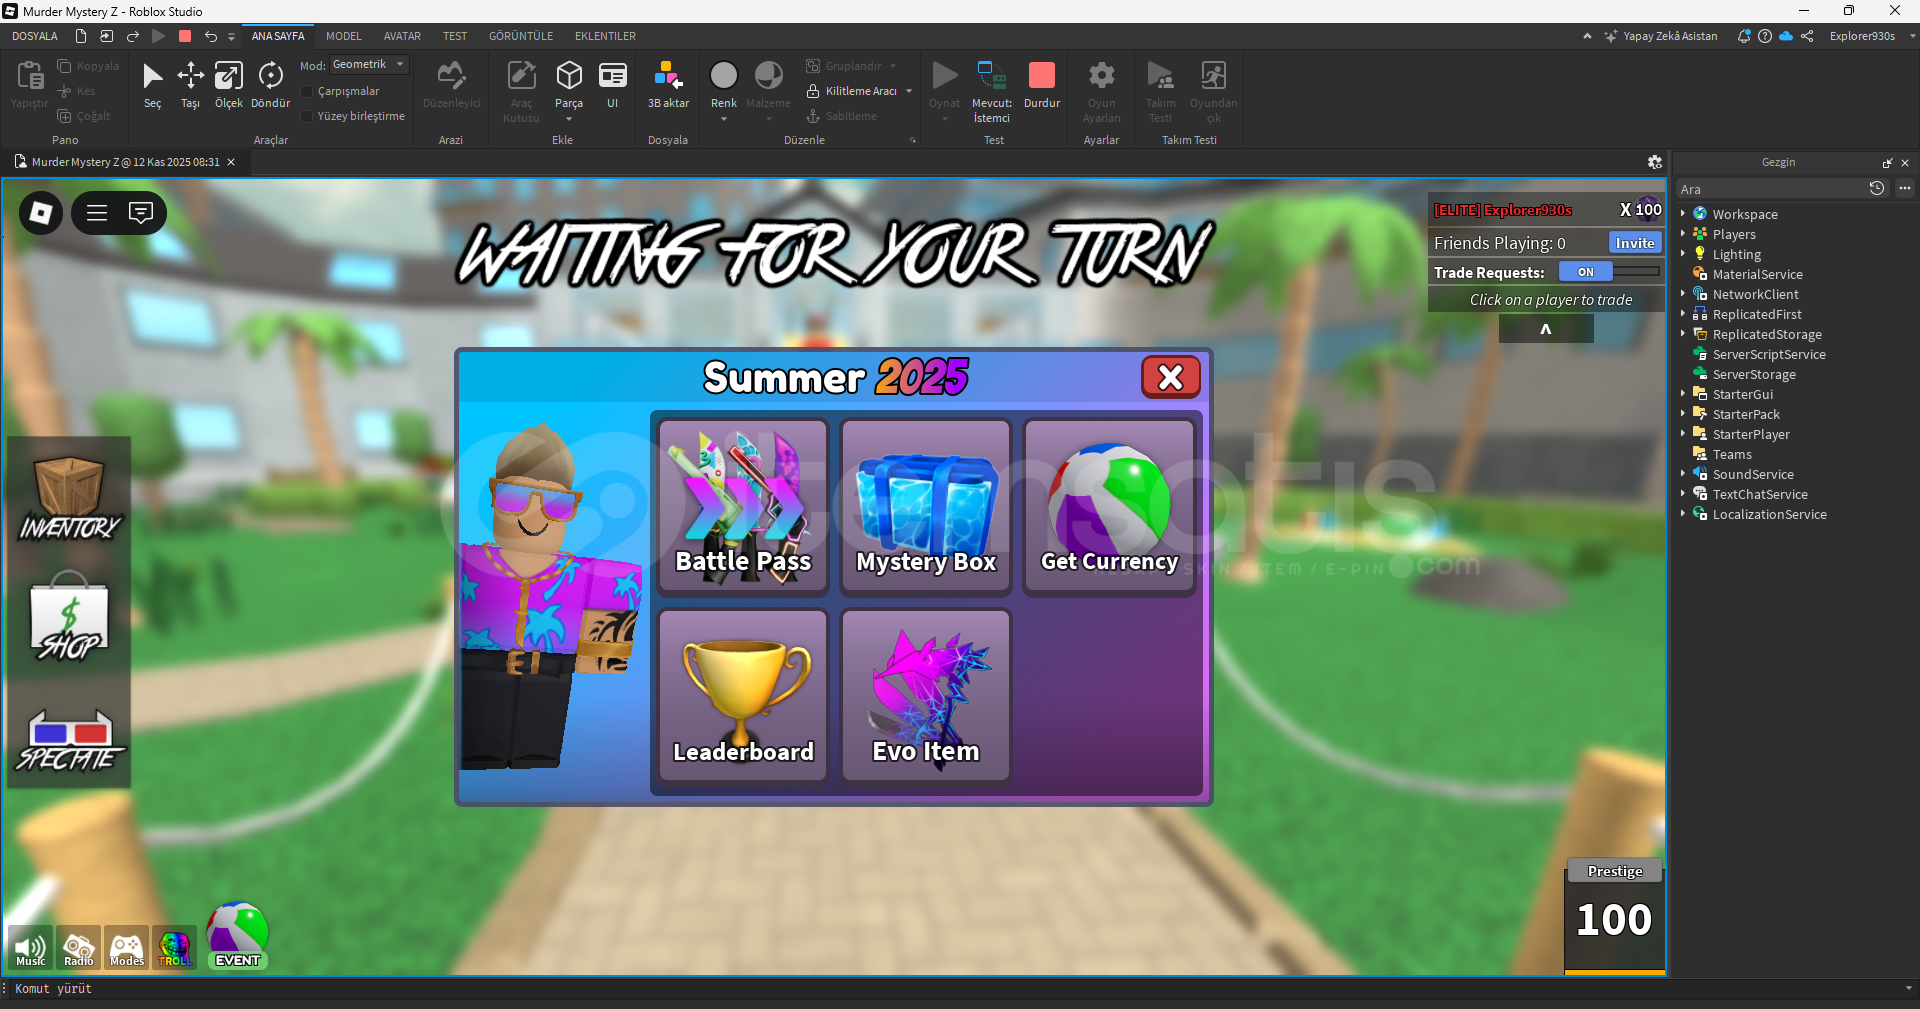1920x1009 pixels.
Task: Switch to the MODEL tab
Action: point(344,36)
